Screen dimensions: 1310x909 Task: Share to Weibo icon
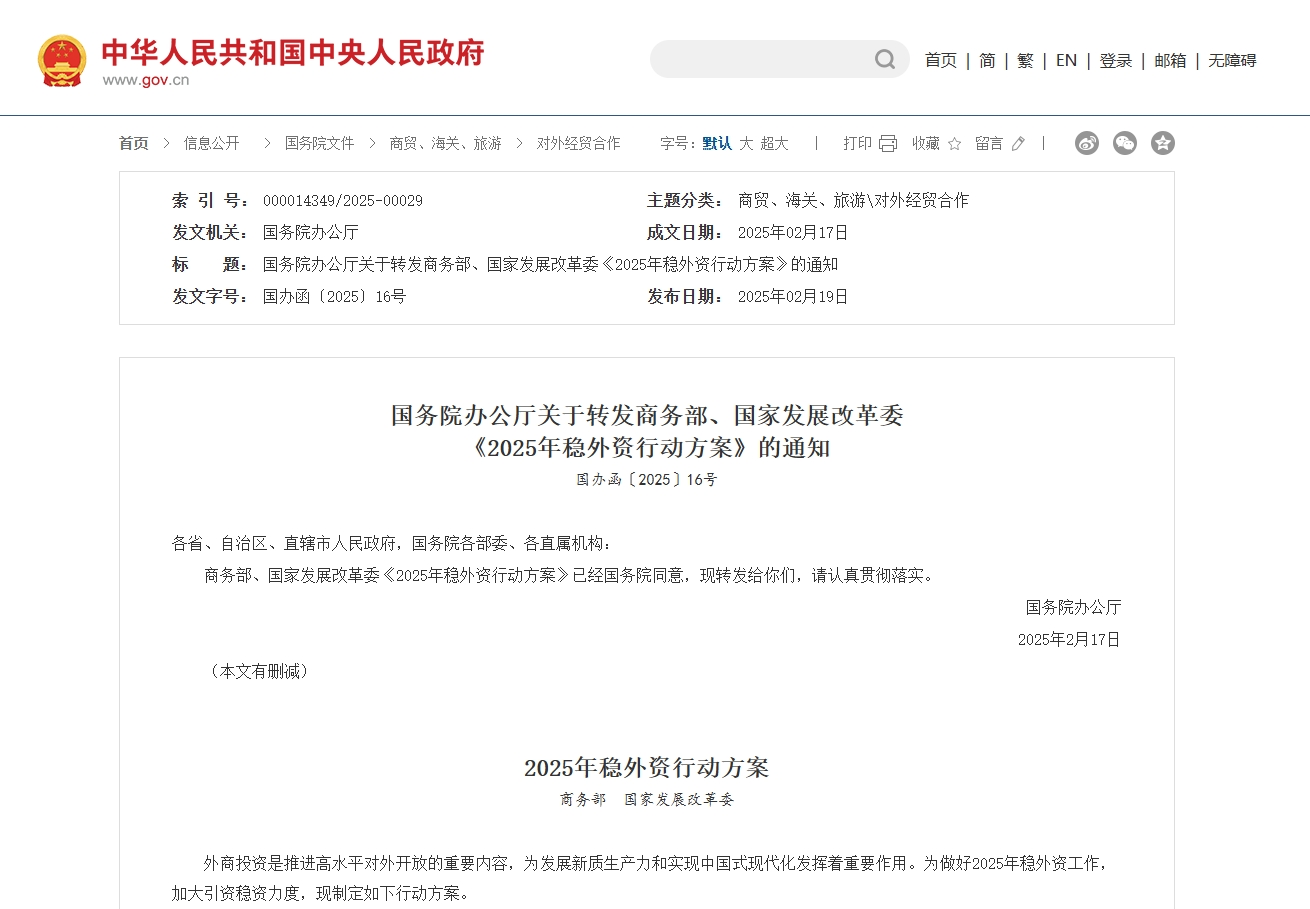(1087, 143)
